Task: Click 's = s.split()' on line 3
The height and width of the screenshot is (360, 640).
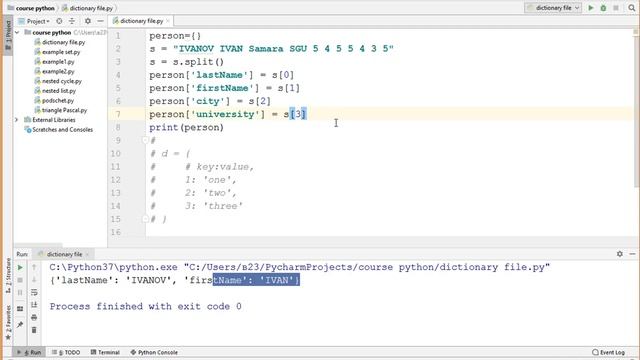Action: click(187, 62)
